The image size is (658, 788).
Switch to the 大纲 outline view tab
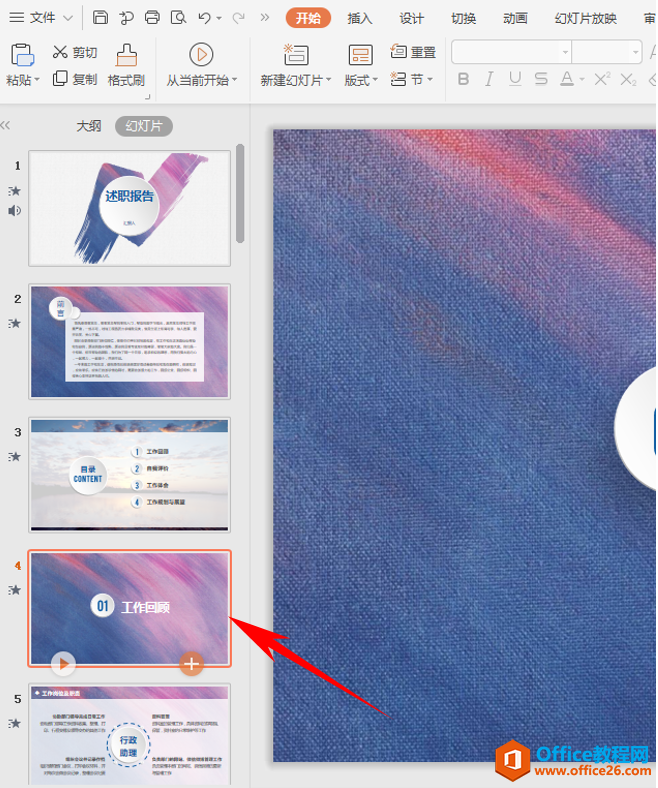tap(89, 126)
